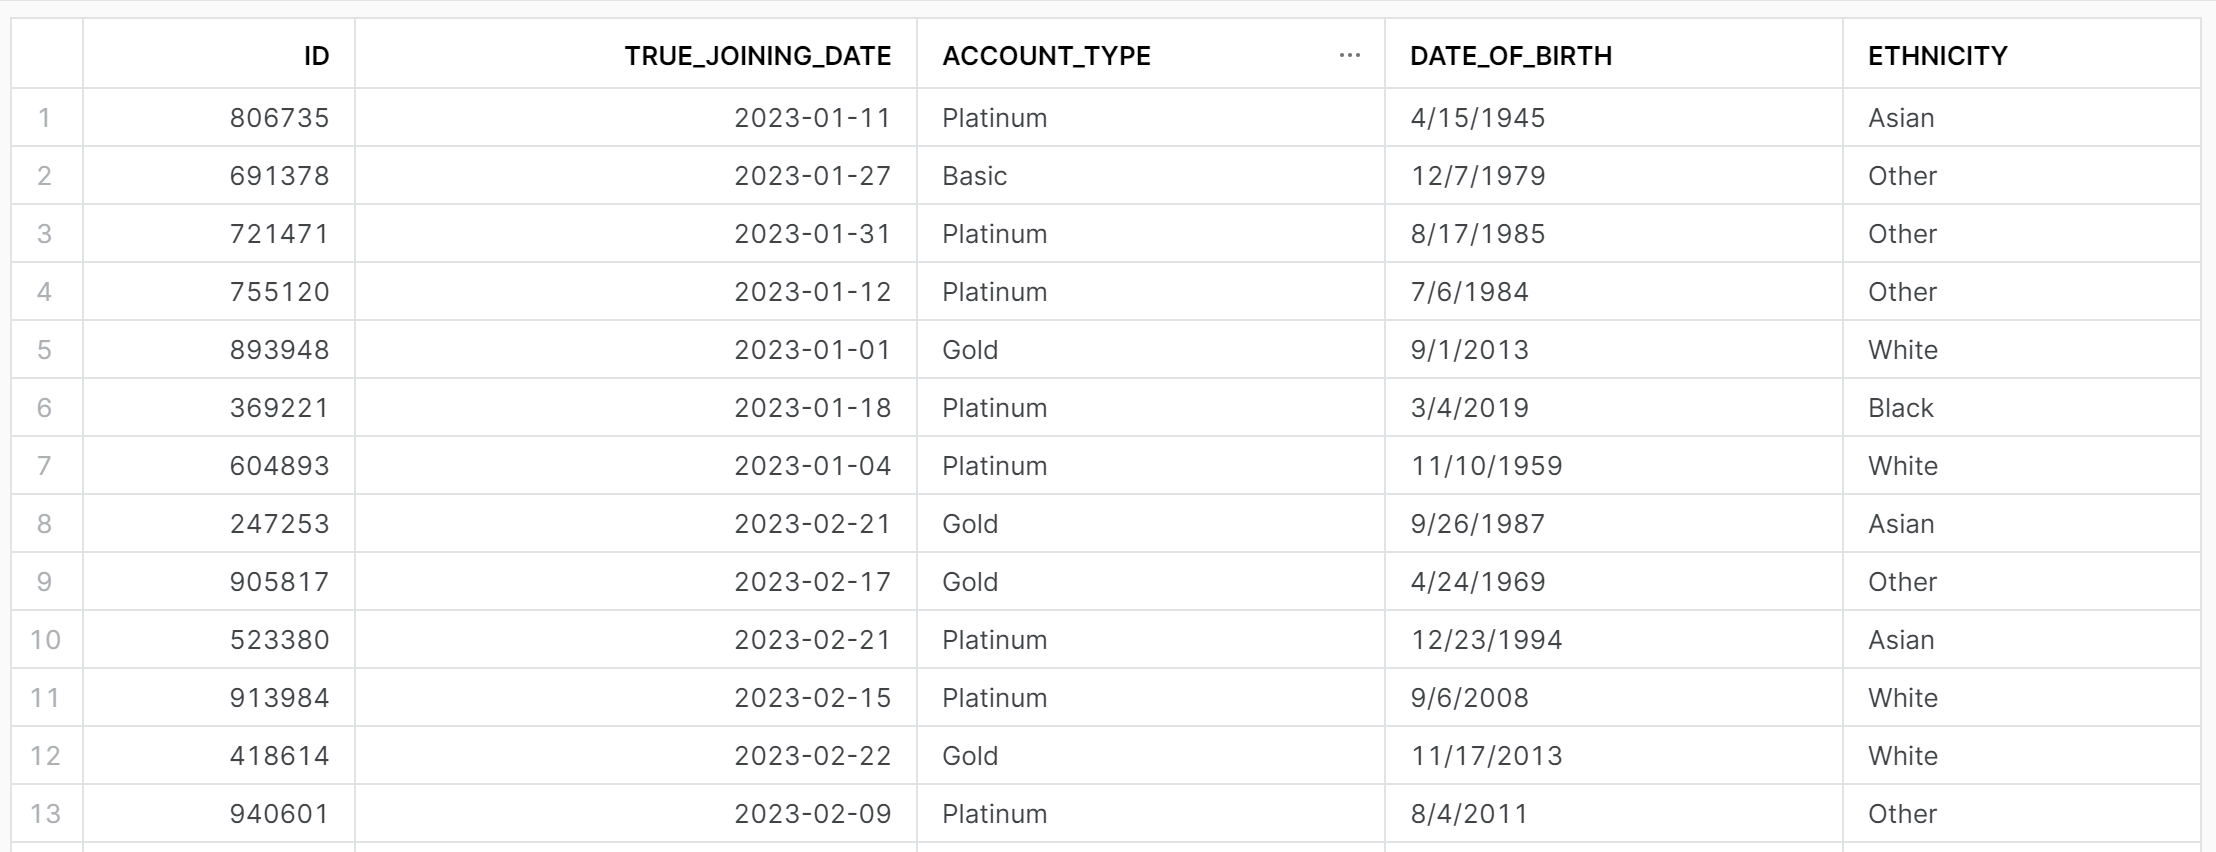Select the cell with ID 940601
The image size is (2216, 852).
tap(279, 814)
